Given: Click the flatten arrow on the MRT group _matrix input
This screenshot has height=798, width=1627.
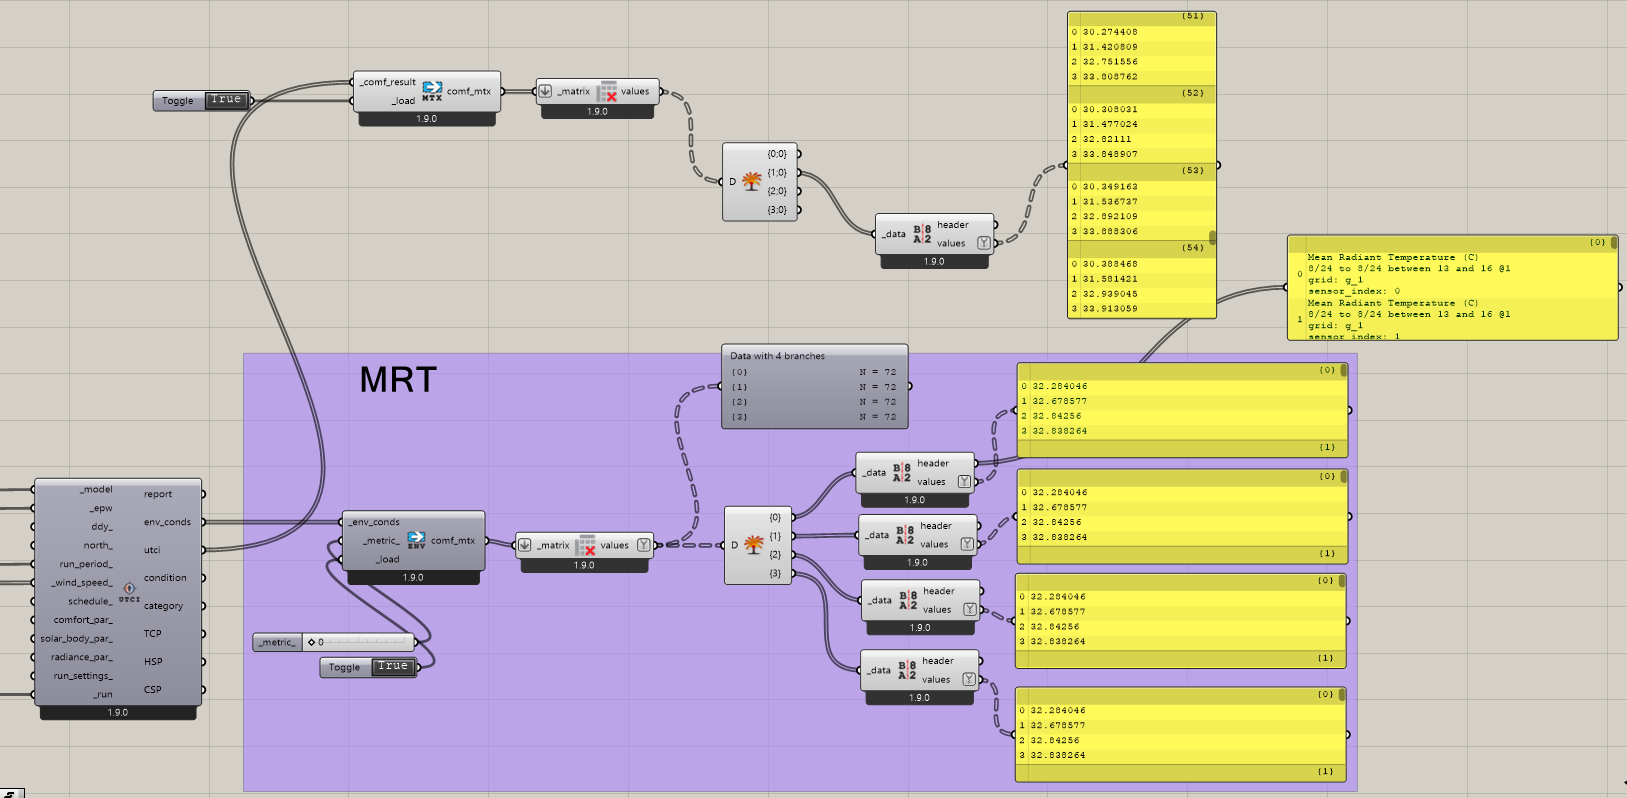Looking at the screenshot, I should coord(525,545).
